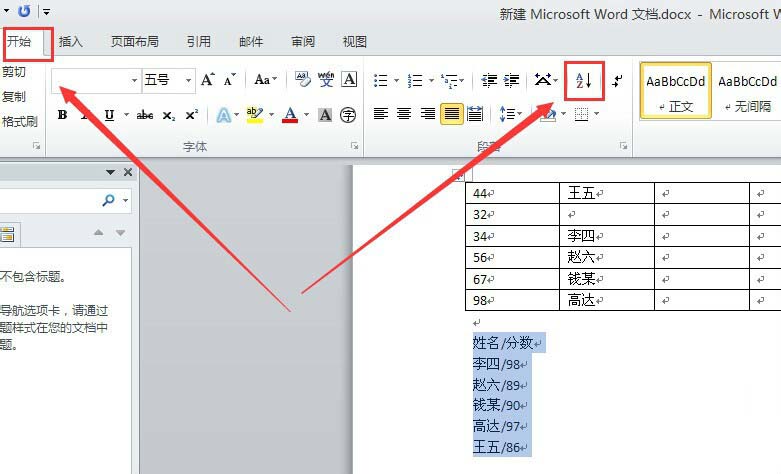781x474 pixels.
Task: Open the font size 五号 dropdown
Action: click(189, 80)
